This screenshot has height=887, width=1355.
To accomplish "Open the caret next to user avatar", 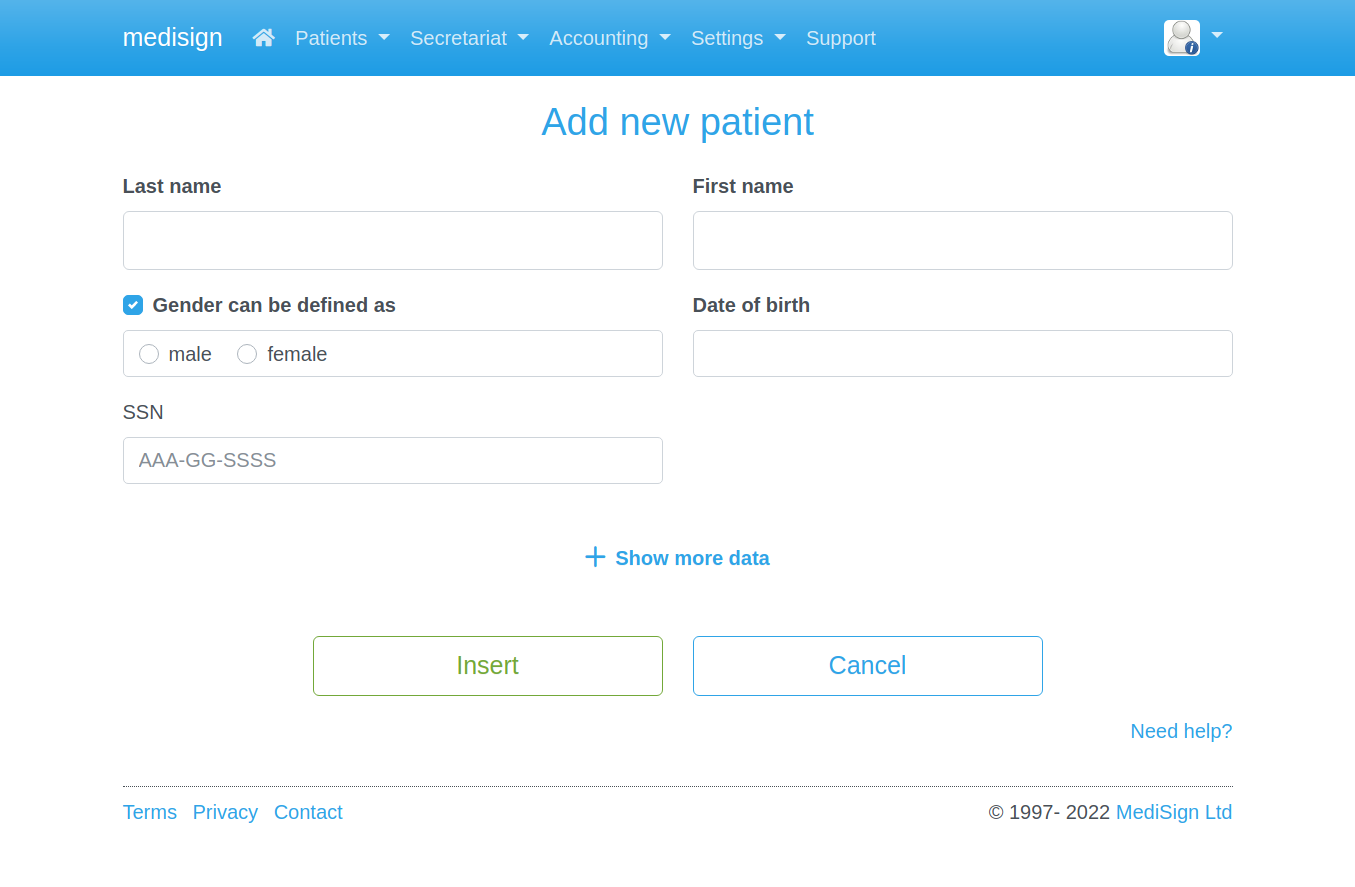I will 1217,35.
